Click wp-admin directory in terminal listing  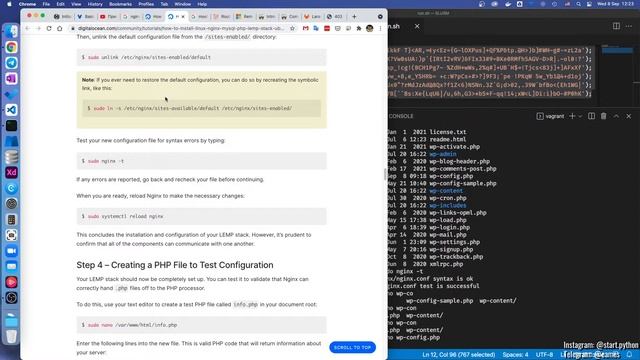[443, 154]
